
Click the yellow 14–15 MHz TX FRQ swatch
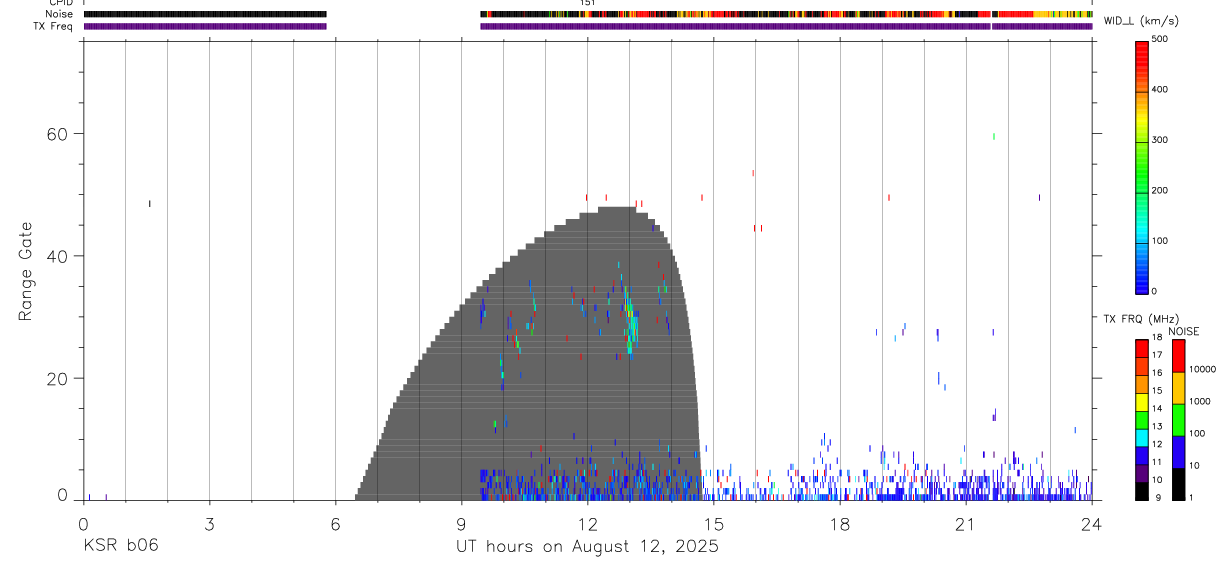point(1142,401)
